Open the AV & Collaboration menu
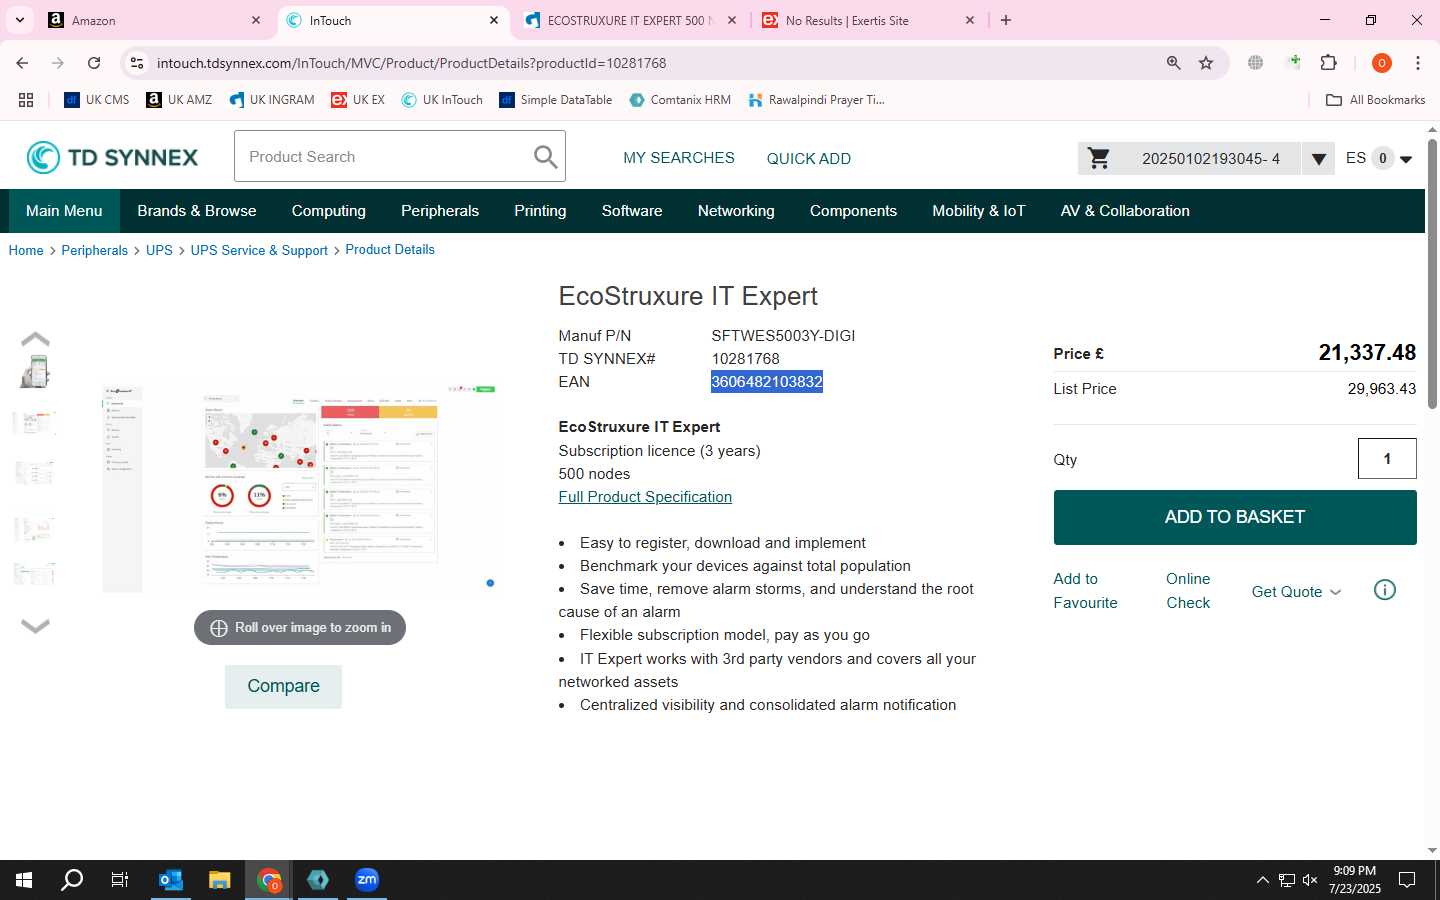1440x900 pixels. click(x=1125, y=211)
